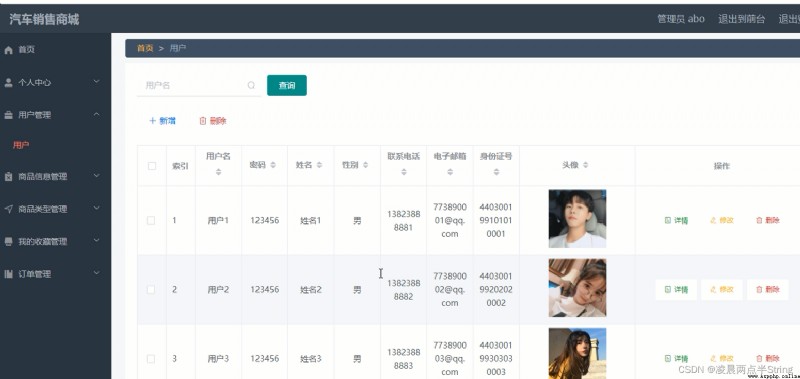Click the cell 姓名1
This screenshot has height=379, width=800.
point(311,221)
